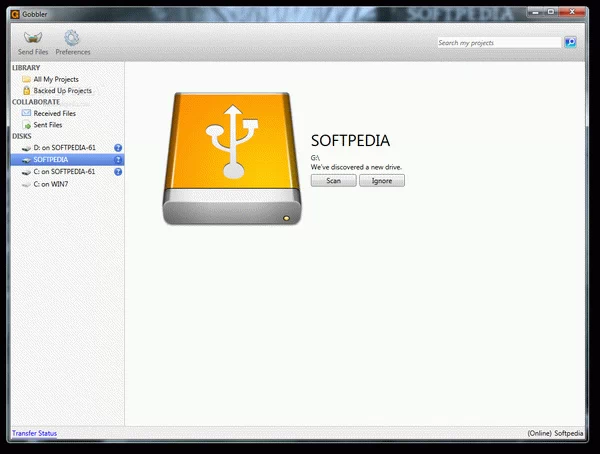
Task: Click the help icon beside C: on SOFTPEDIA-61
Action: point(118,172)
